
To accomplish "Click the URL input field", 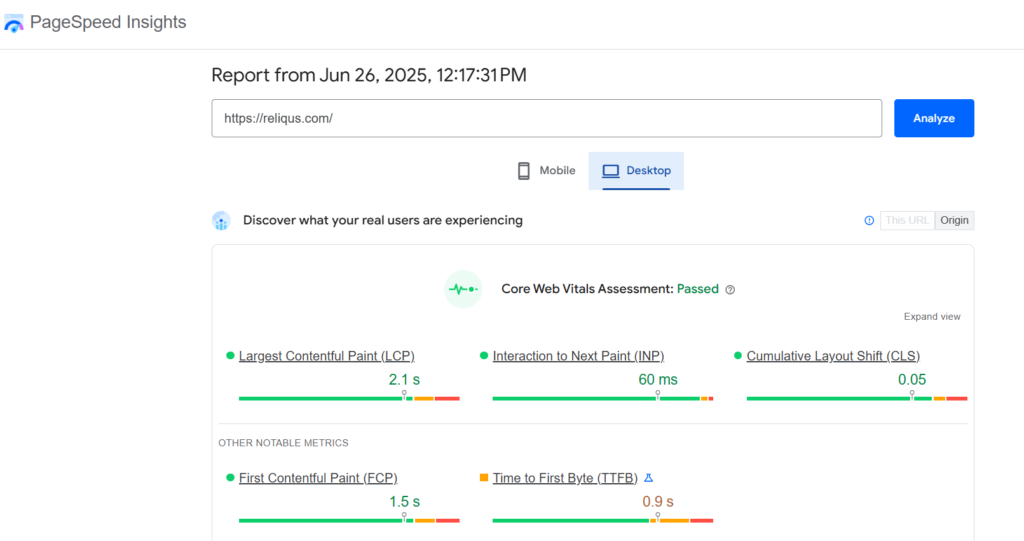I will pyautogui.click(x=547, y=118).
